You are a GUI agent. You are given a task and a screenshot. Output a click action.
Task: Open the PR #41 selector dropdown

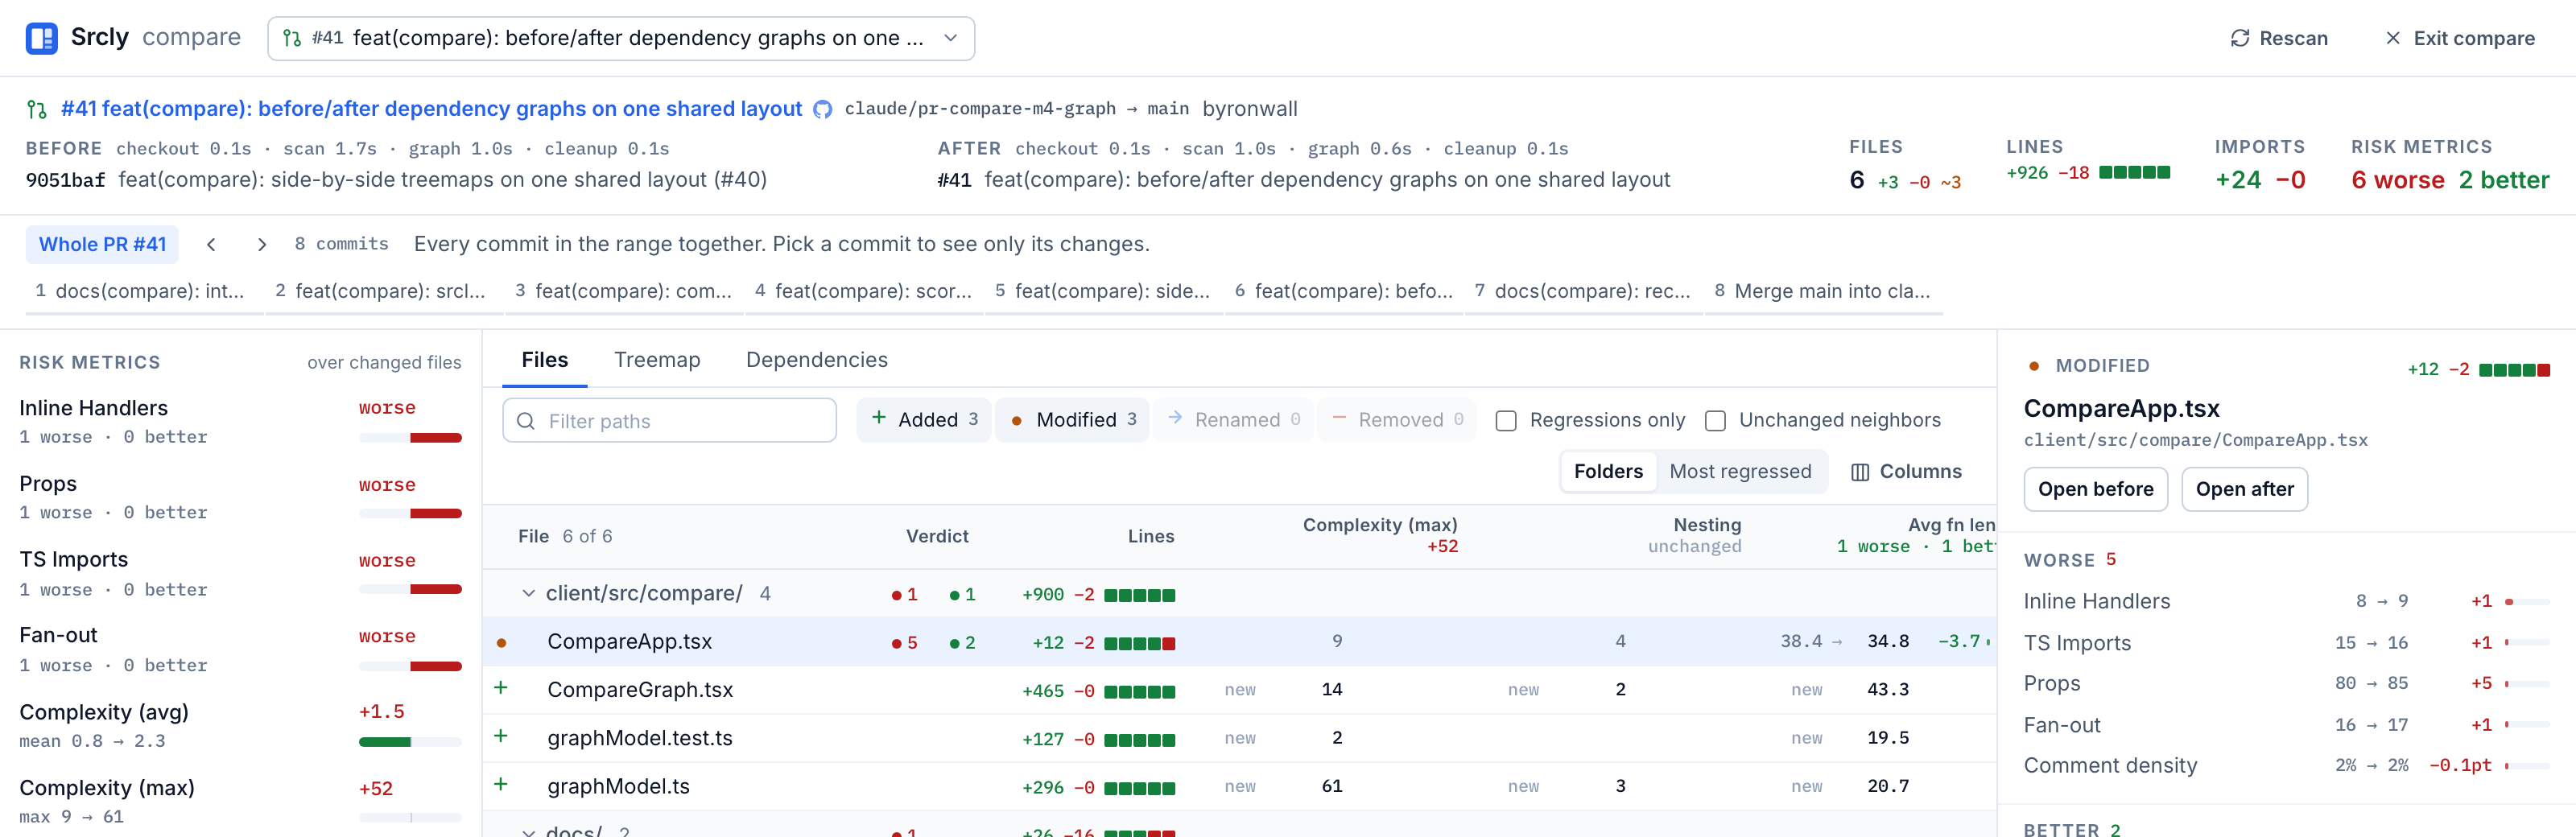point(621,38)
